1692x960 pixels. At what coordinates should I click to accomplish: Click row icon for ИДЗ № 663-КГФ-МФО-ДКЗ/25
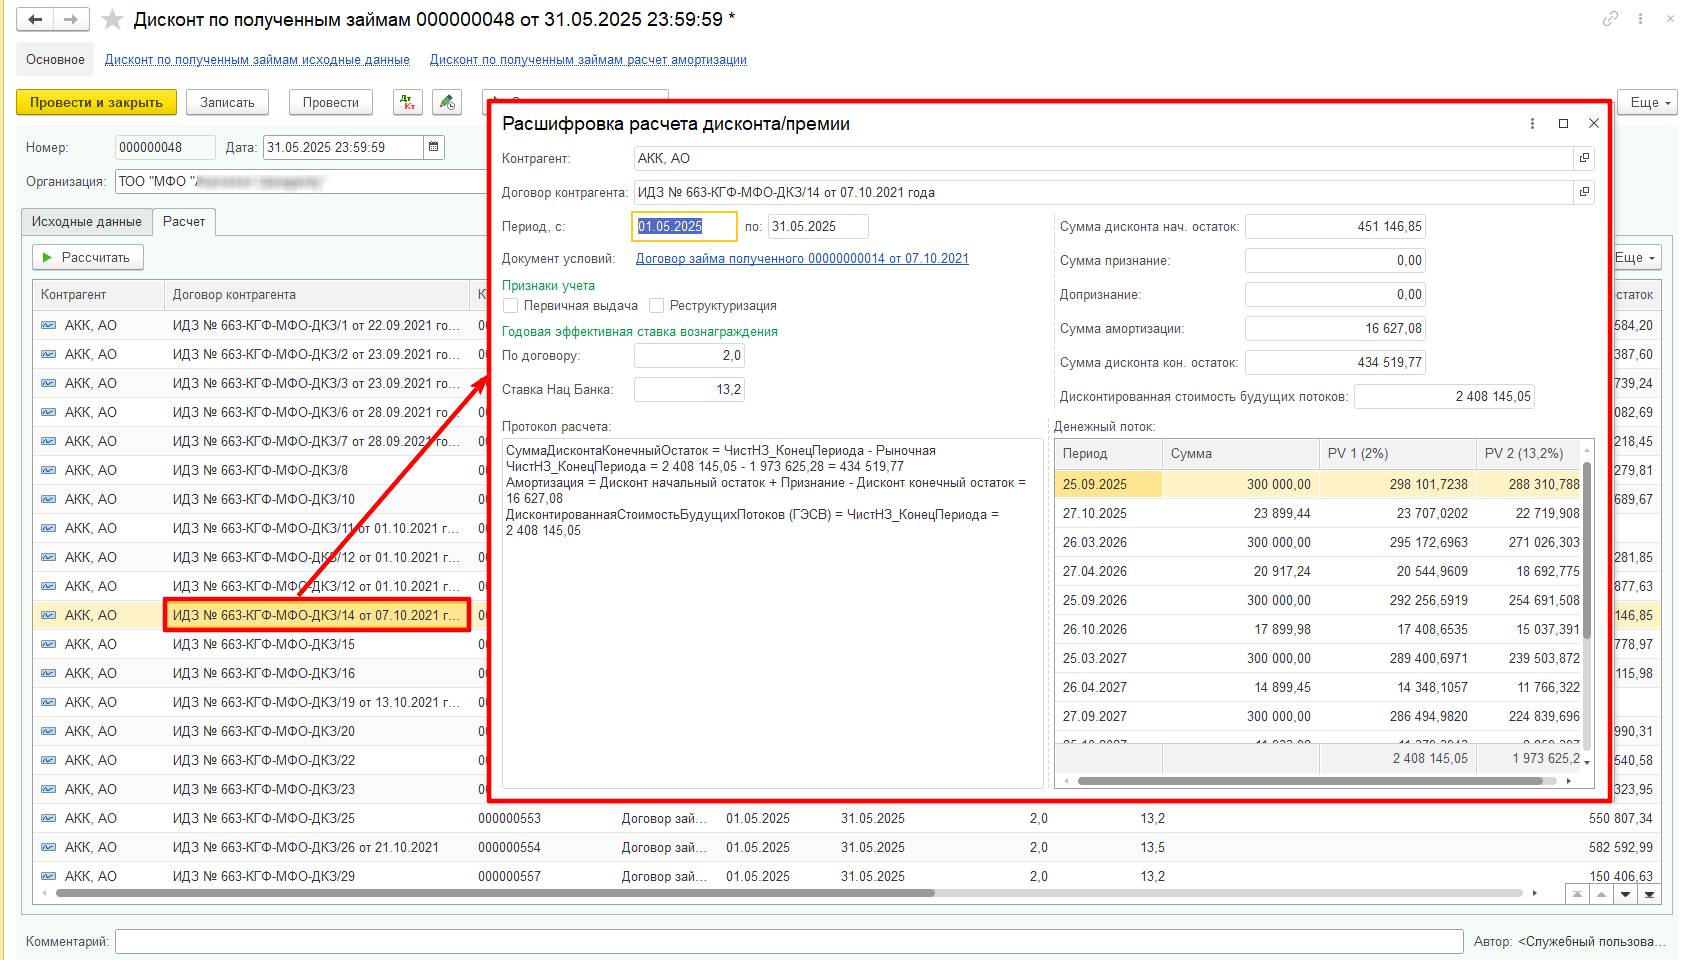point(48,818)
